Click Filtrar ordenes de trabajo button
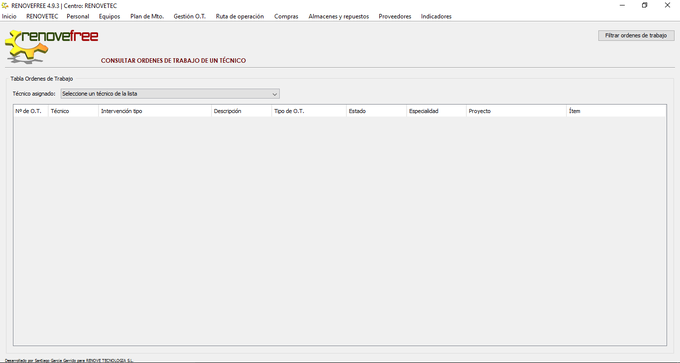680x363 pixels. tap(636, 36)
